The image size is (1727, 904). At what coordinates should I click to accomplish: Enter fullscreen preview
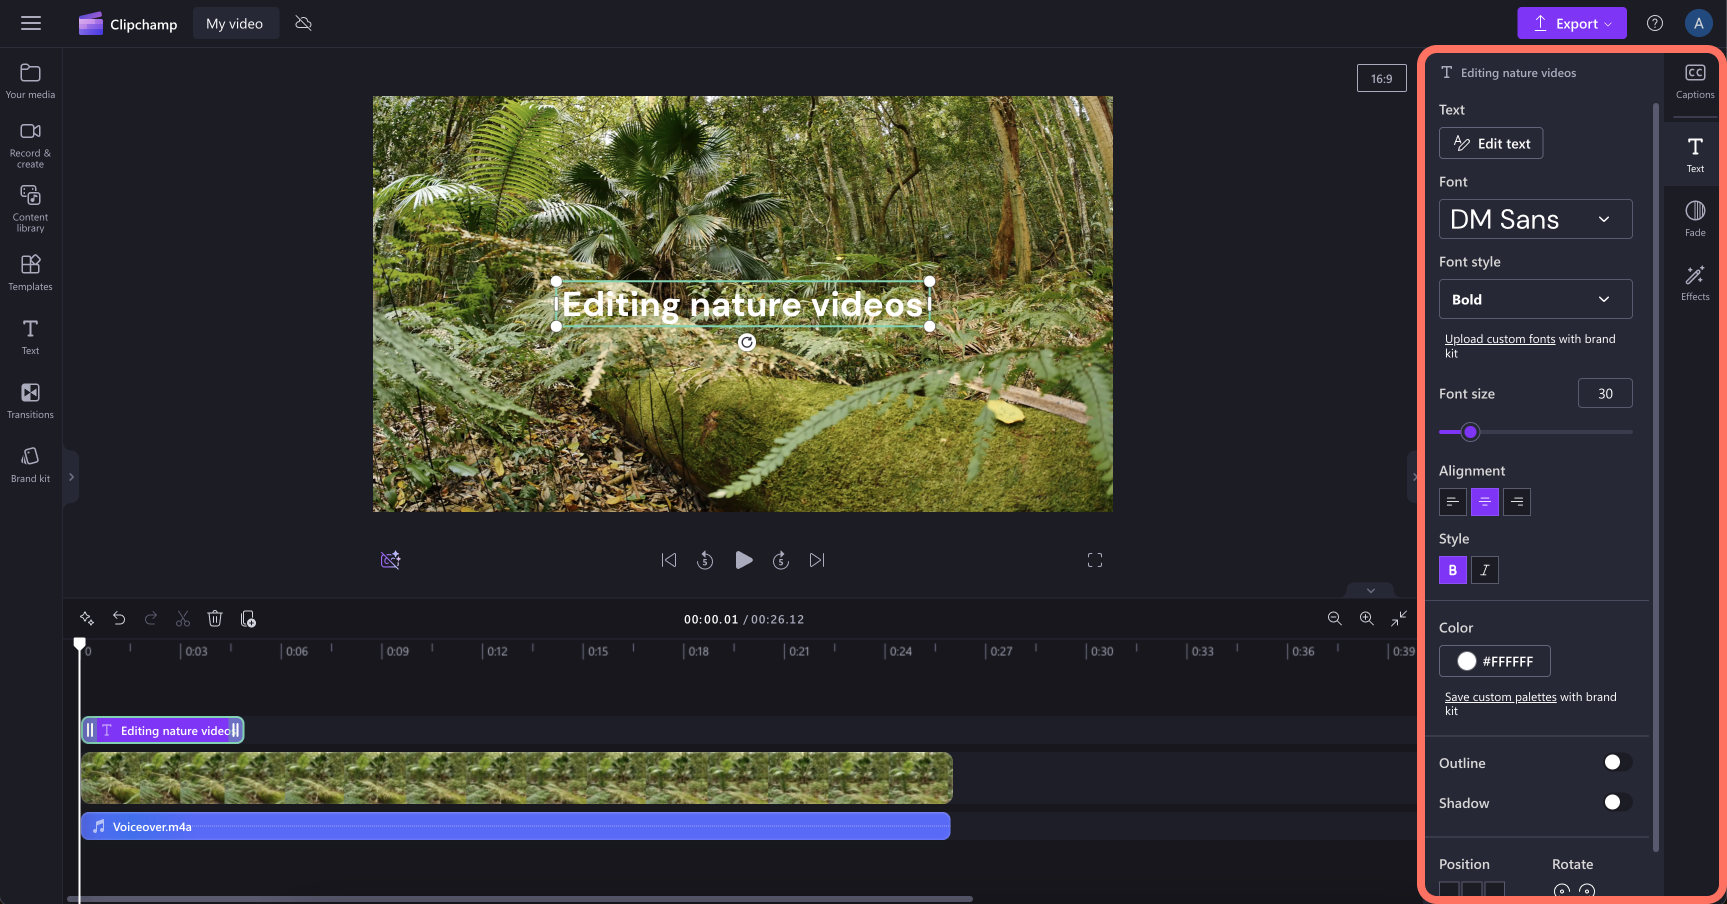1095,560
